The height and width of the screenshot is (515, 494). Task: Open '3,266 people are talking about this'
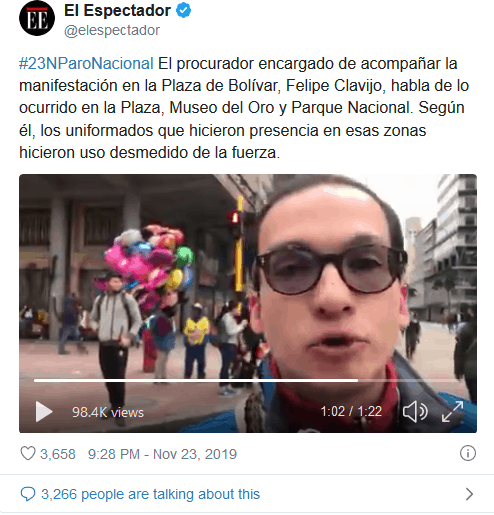[150, 494]
